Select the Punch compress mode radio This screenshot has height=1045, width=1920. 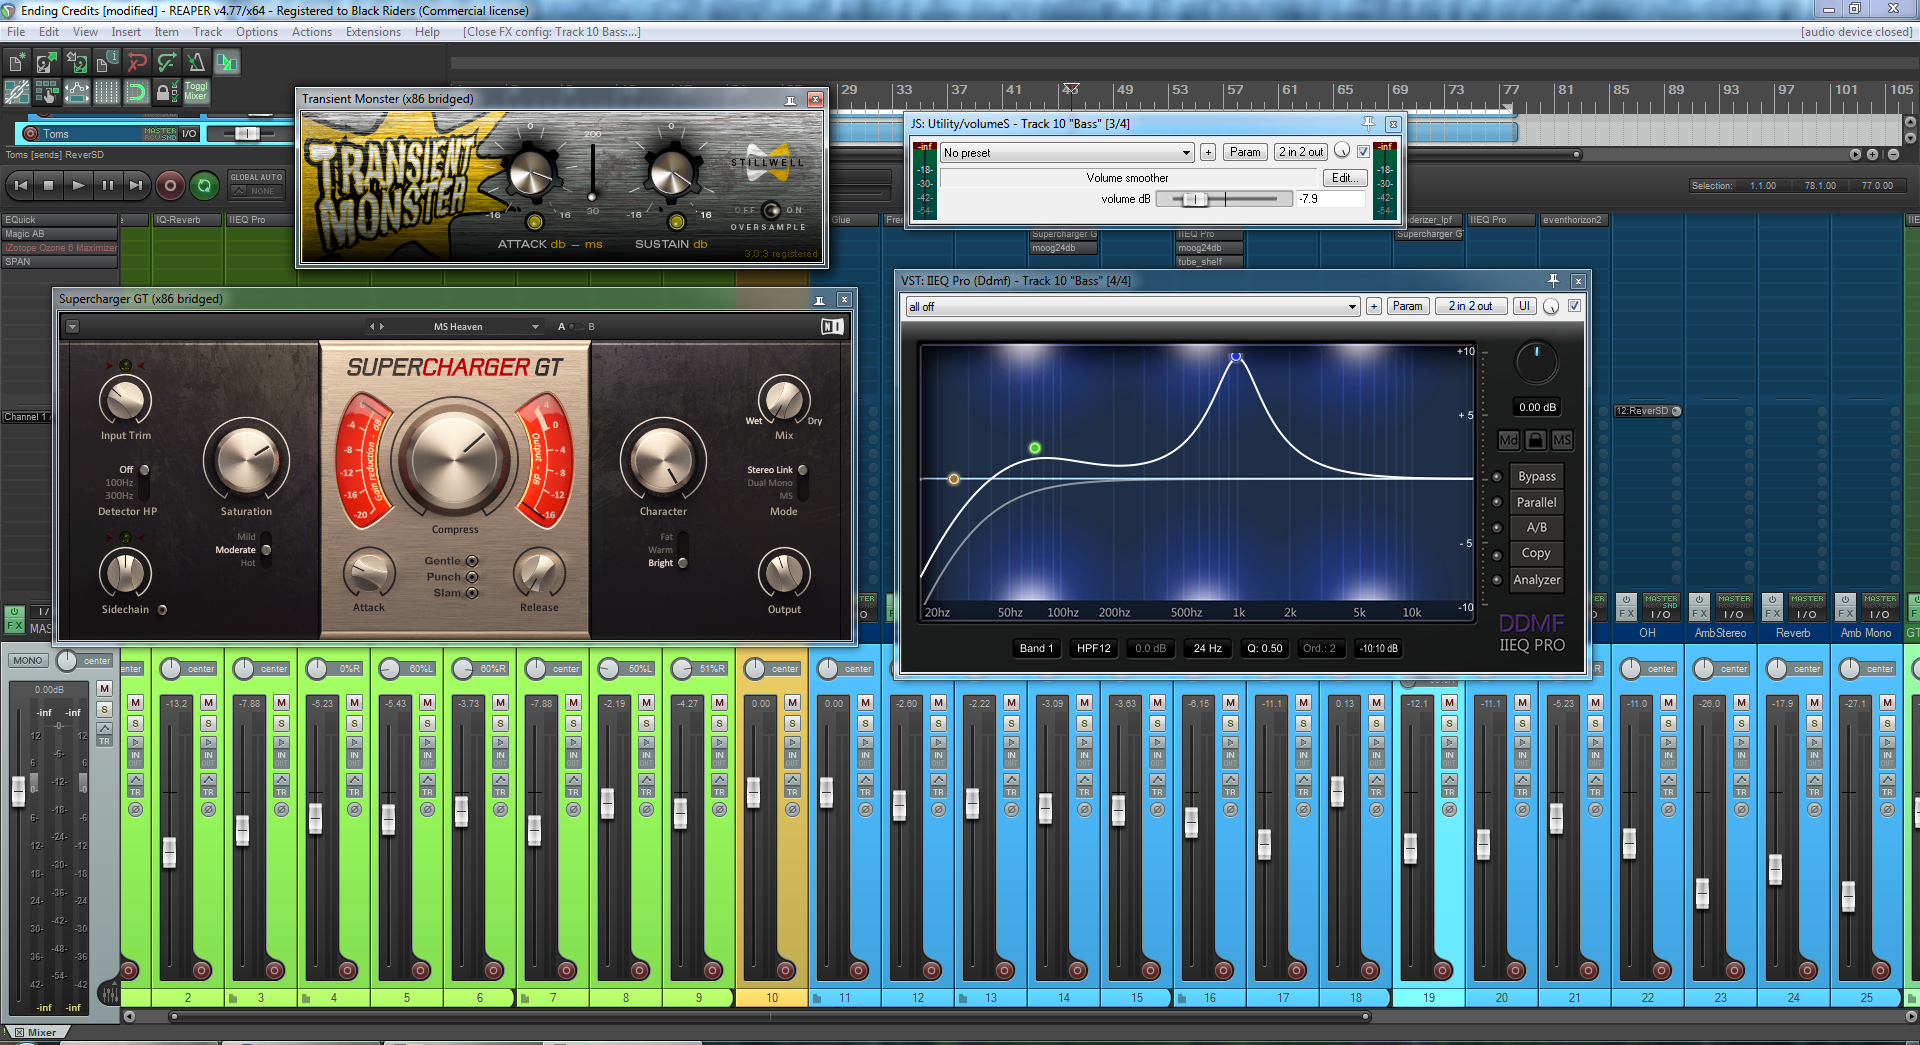(x=472, y=577)
